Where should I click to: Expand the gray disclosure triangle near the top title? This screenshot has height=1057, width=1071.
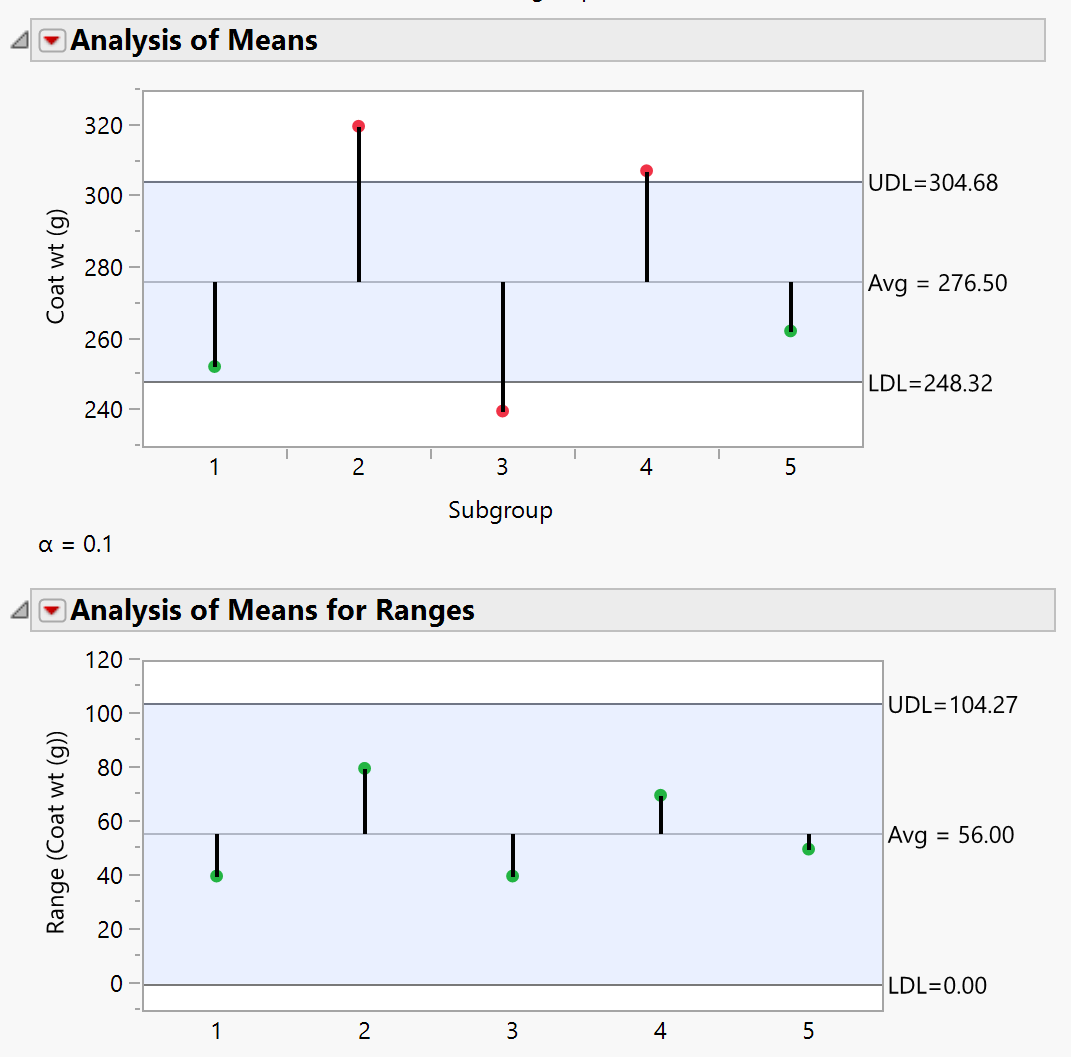click(21, 40)
